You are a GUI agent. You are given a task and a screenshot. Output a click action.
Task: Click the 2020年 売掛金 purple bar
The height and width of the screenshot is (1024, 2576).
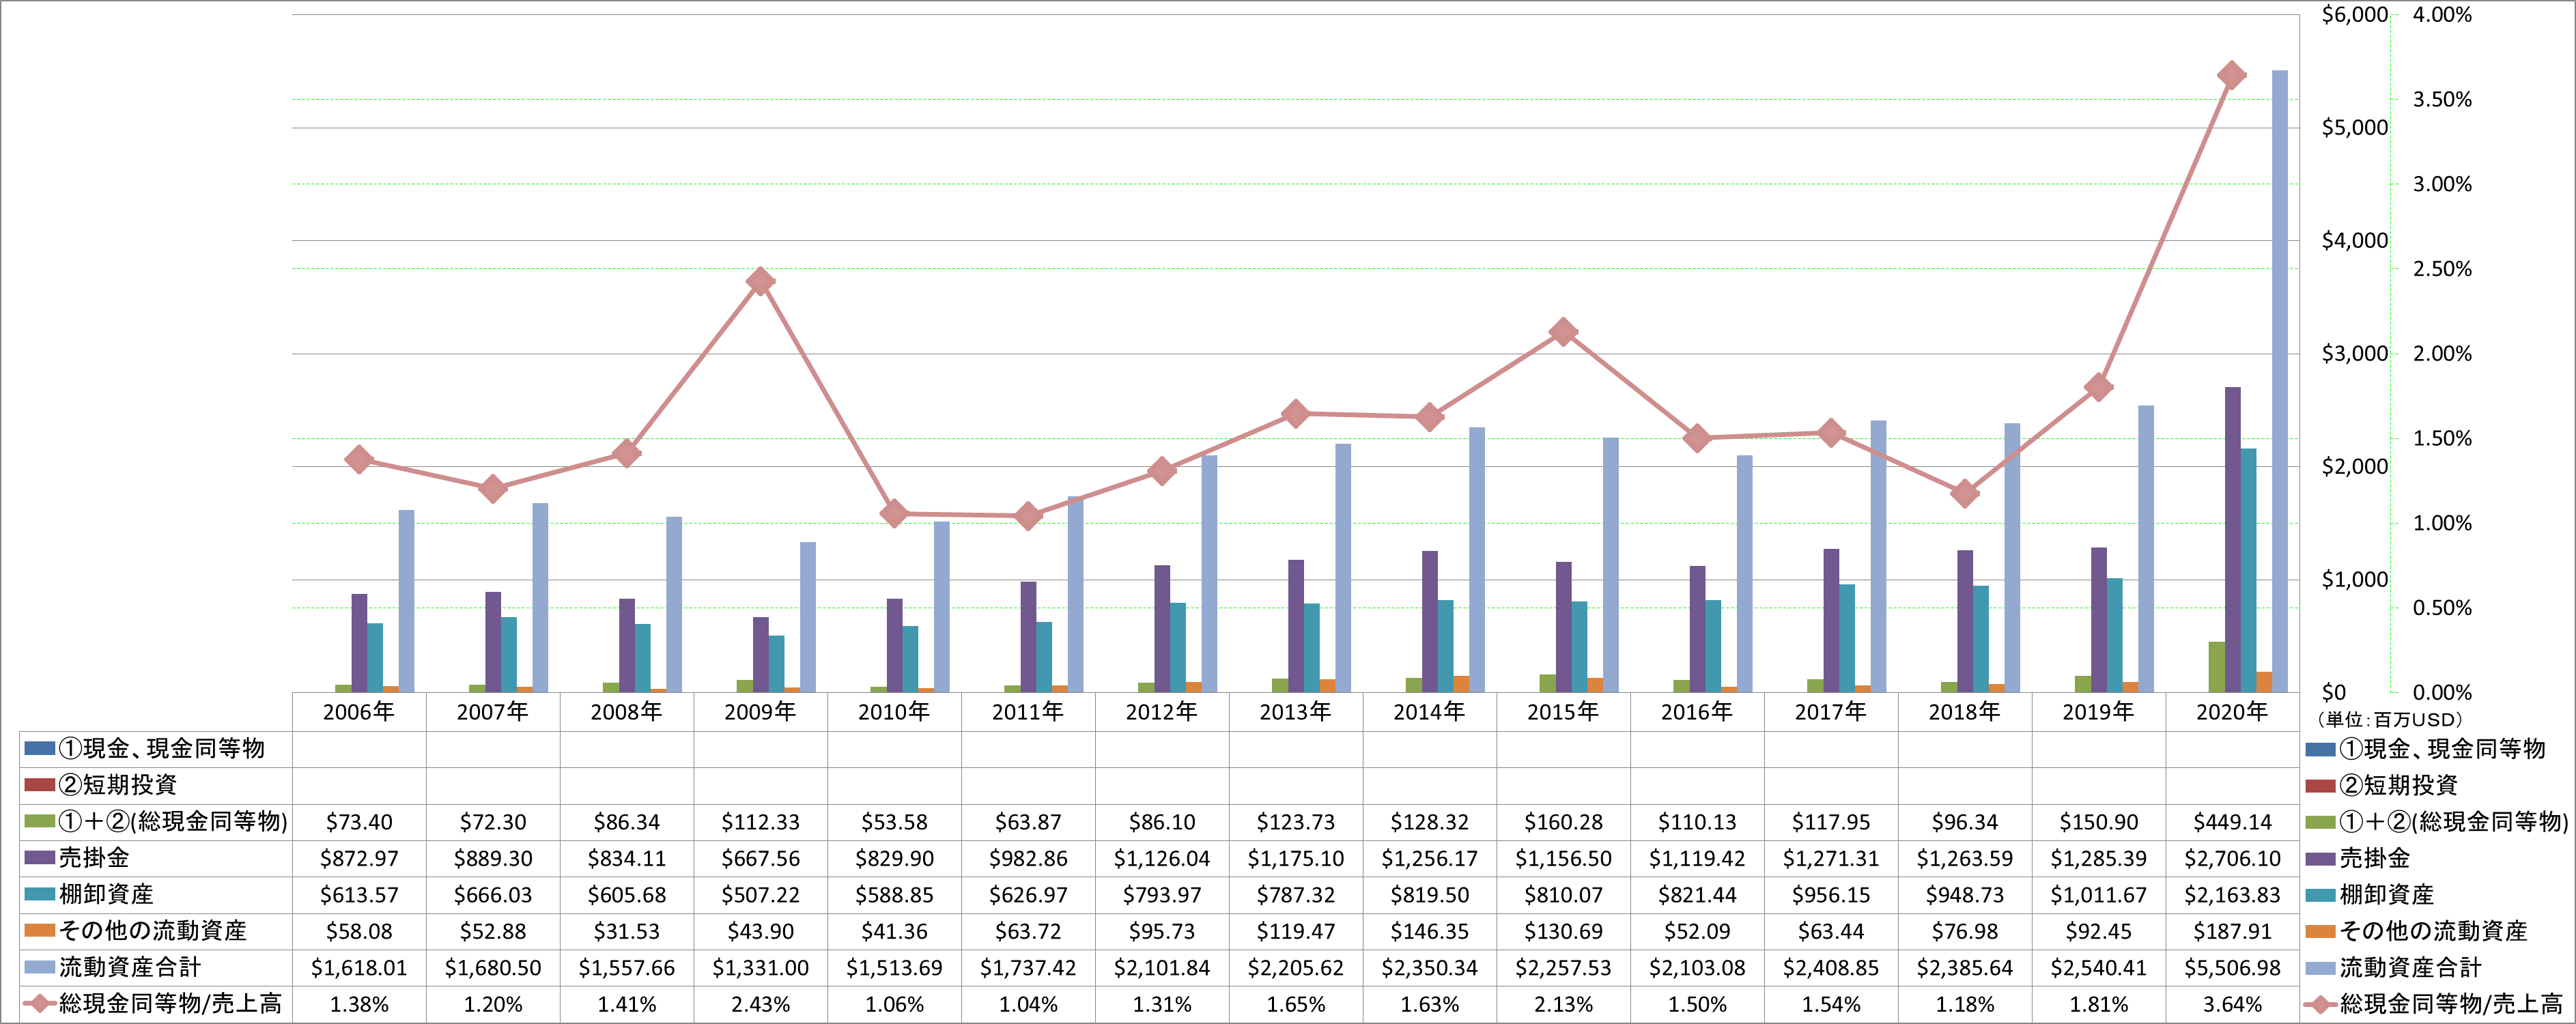click(2232, 540)
